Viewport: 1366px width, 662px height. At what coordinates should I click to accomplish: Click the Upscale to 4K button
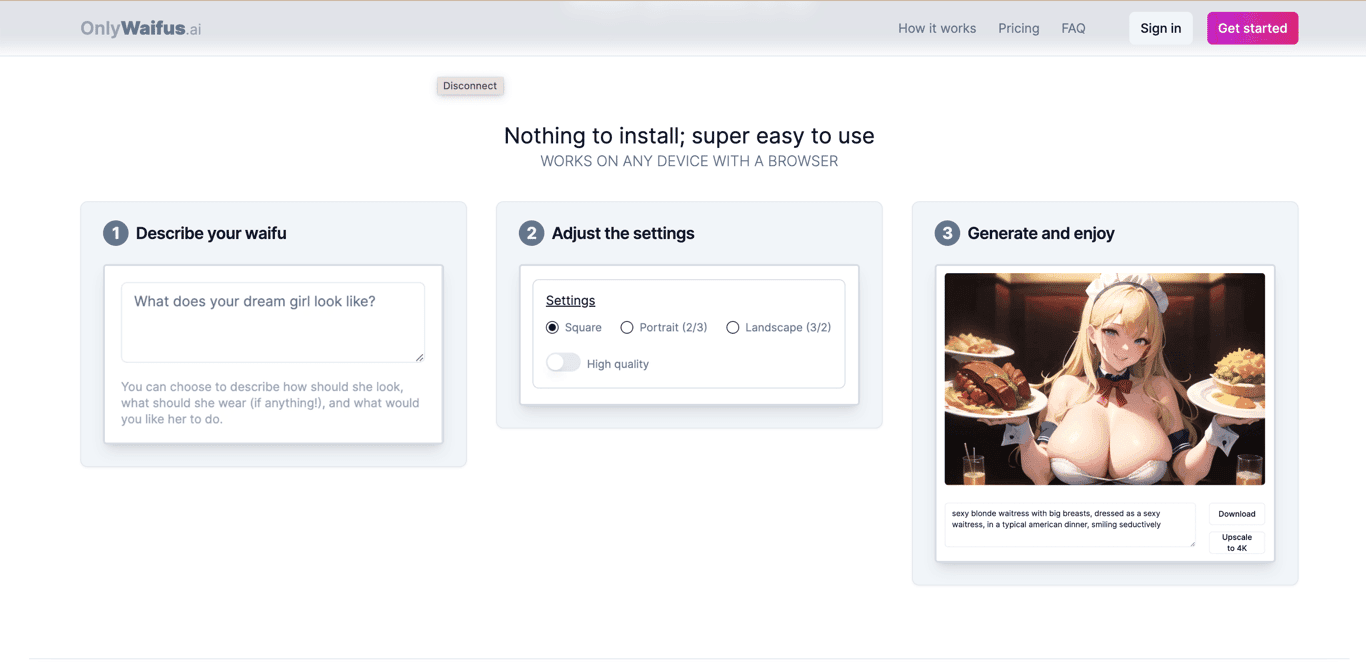click(1236, 542)
